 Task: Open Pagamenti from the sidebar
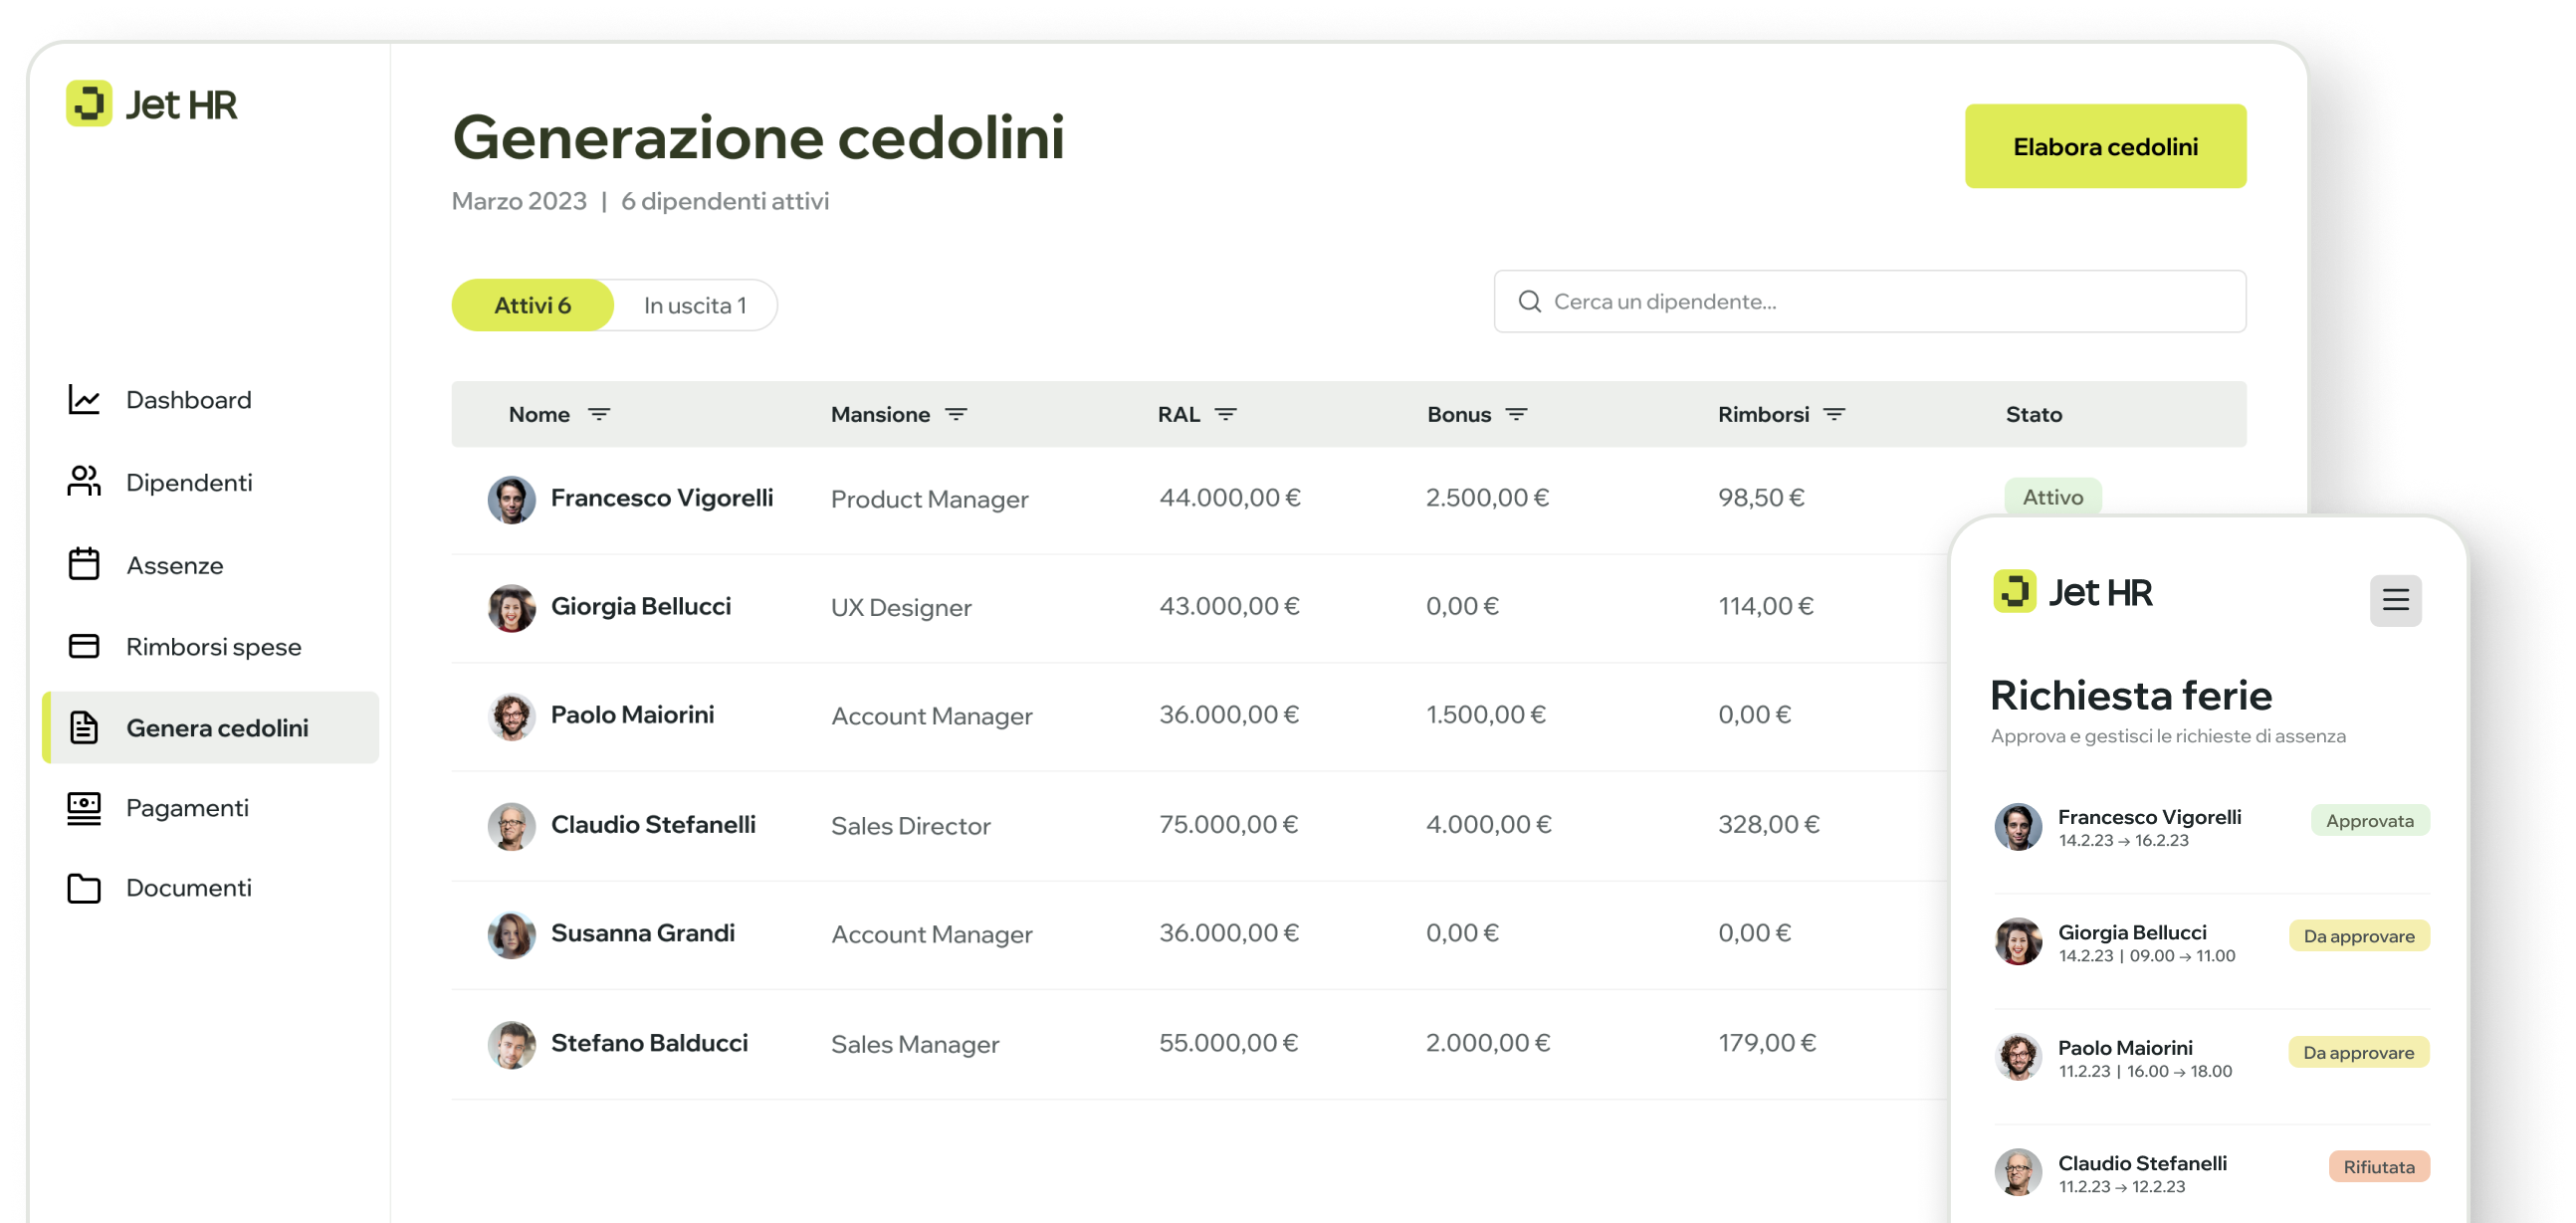(x=188, y=808)
